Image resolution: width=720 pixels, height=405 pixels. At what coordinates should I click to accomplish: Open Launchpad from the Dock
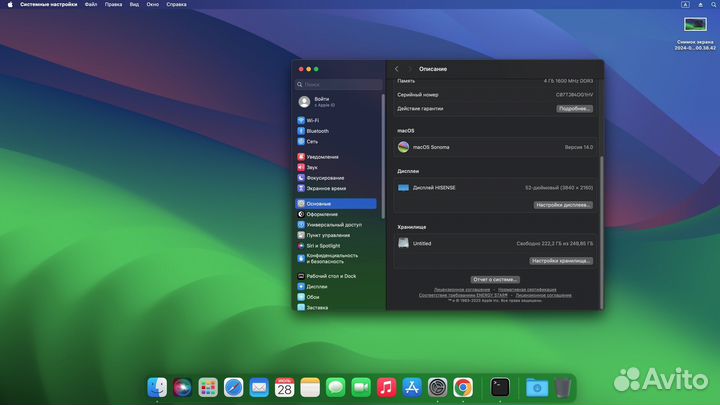tap(208, 387)
